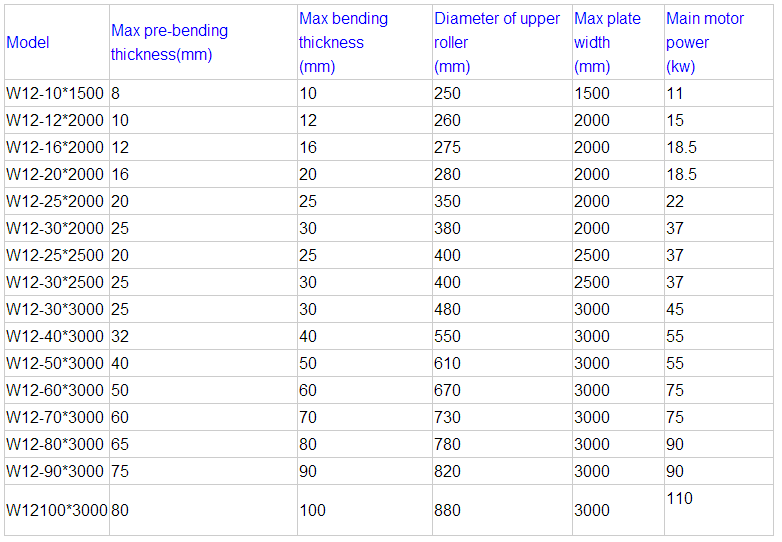The width and height of the screenshot is (782, 542).
Task: Select the Main motor power header
Action: click(x=705, y=42)
